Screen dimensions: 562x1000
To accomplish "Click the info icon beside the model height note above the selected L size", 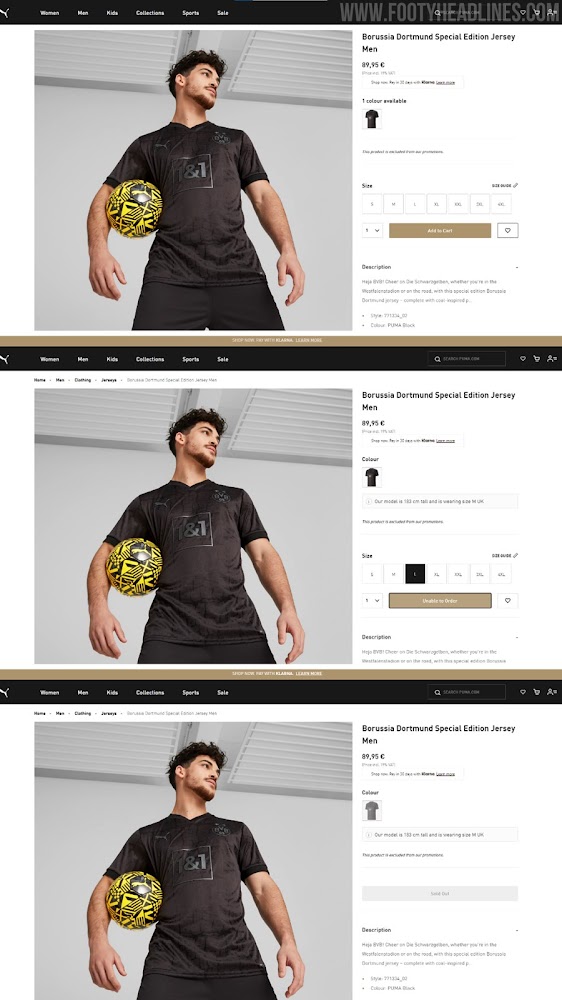I will coord(369,501).
